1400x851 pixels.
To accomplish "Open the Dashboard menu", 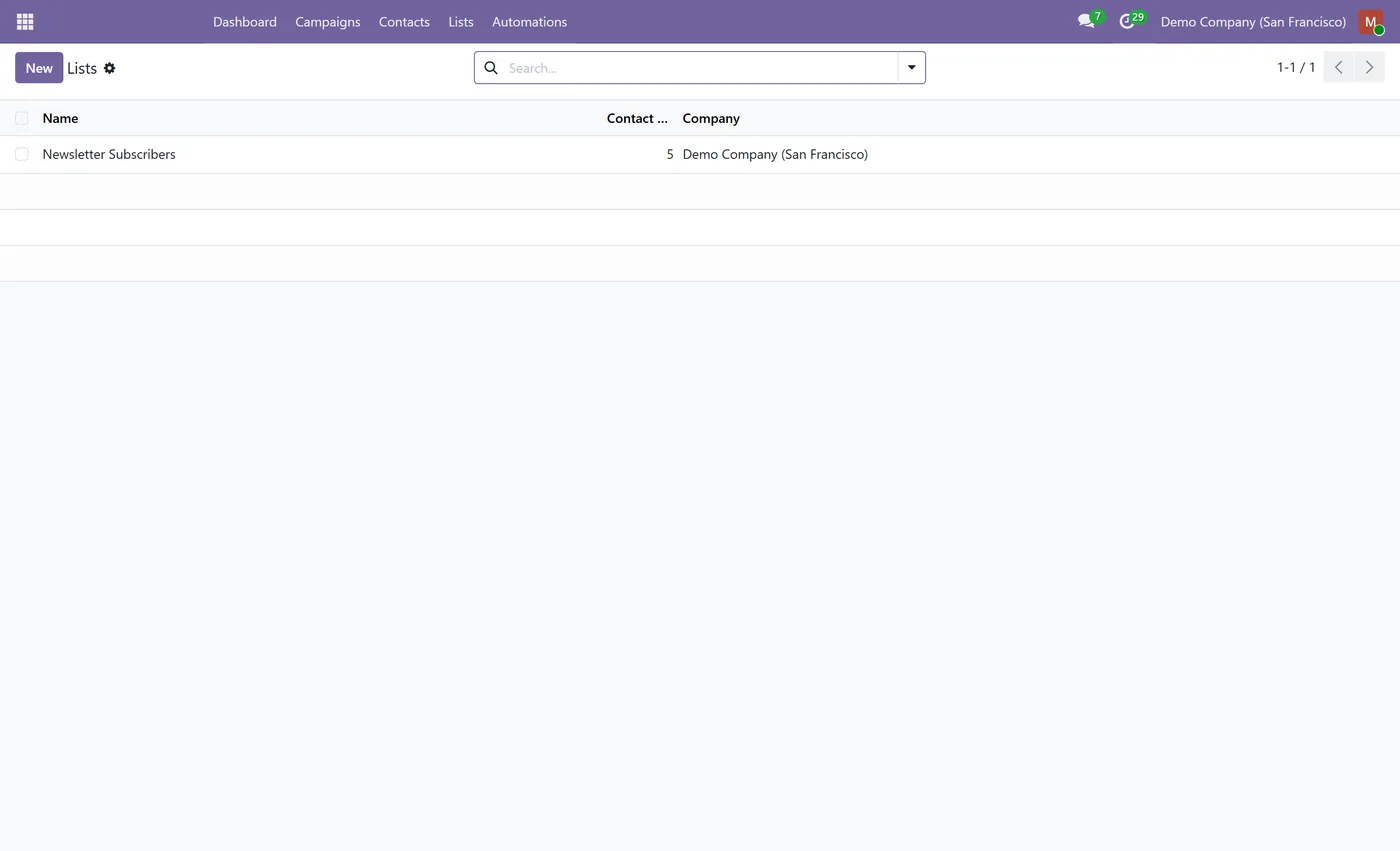I will [245, 22].
